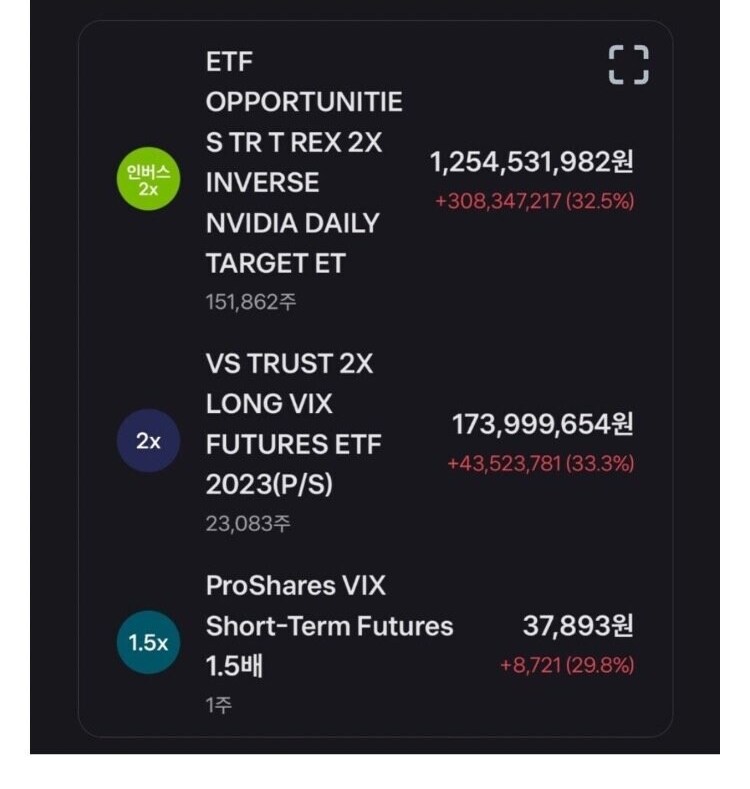Click the 2023(P/S) text line
The width and height of the screenshot is (750, 789).
tap(268, 484)
